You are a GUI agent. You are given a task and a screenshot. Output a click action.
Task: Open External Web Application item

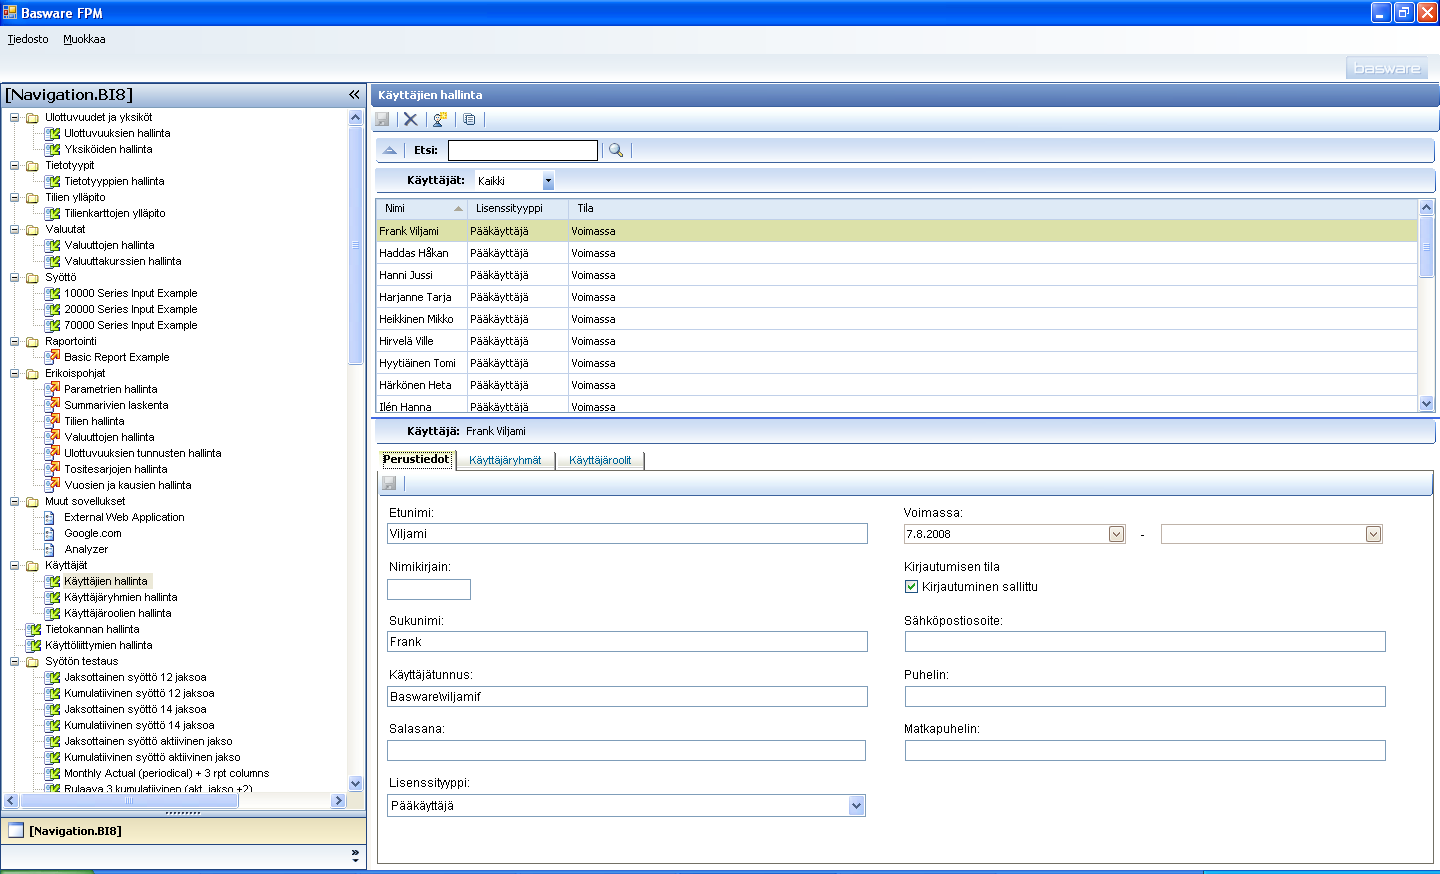coord(124,517)
